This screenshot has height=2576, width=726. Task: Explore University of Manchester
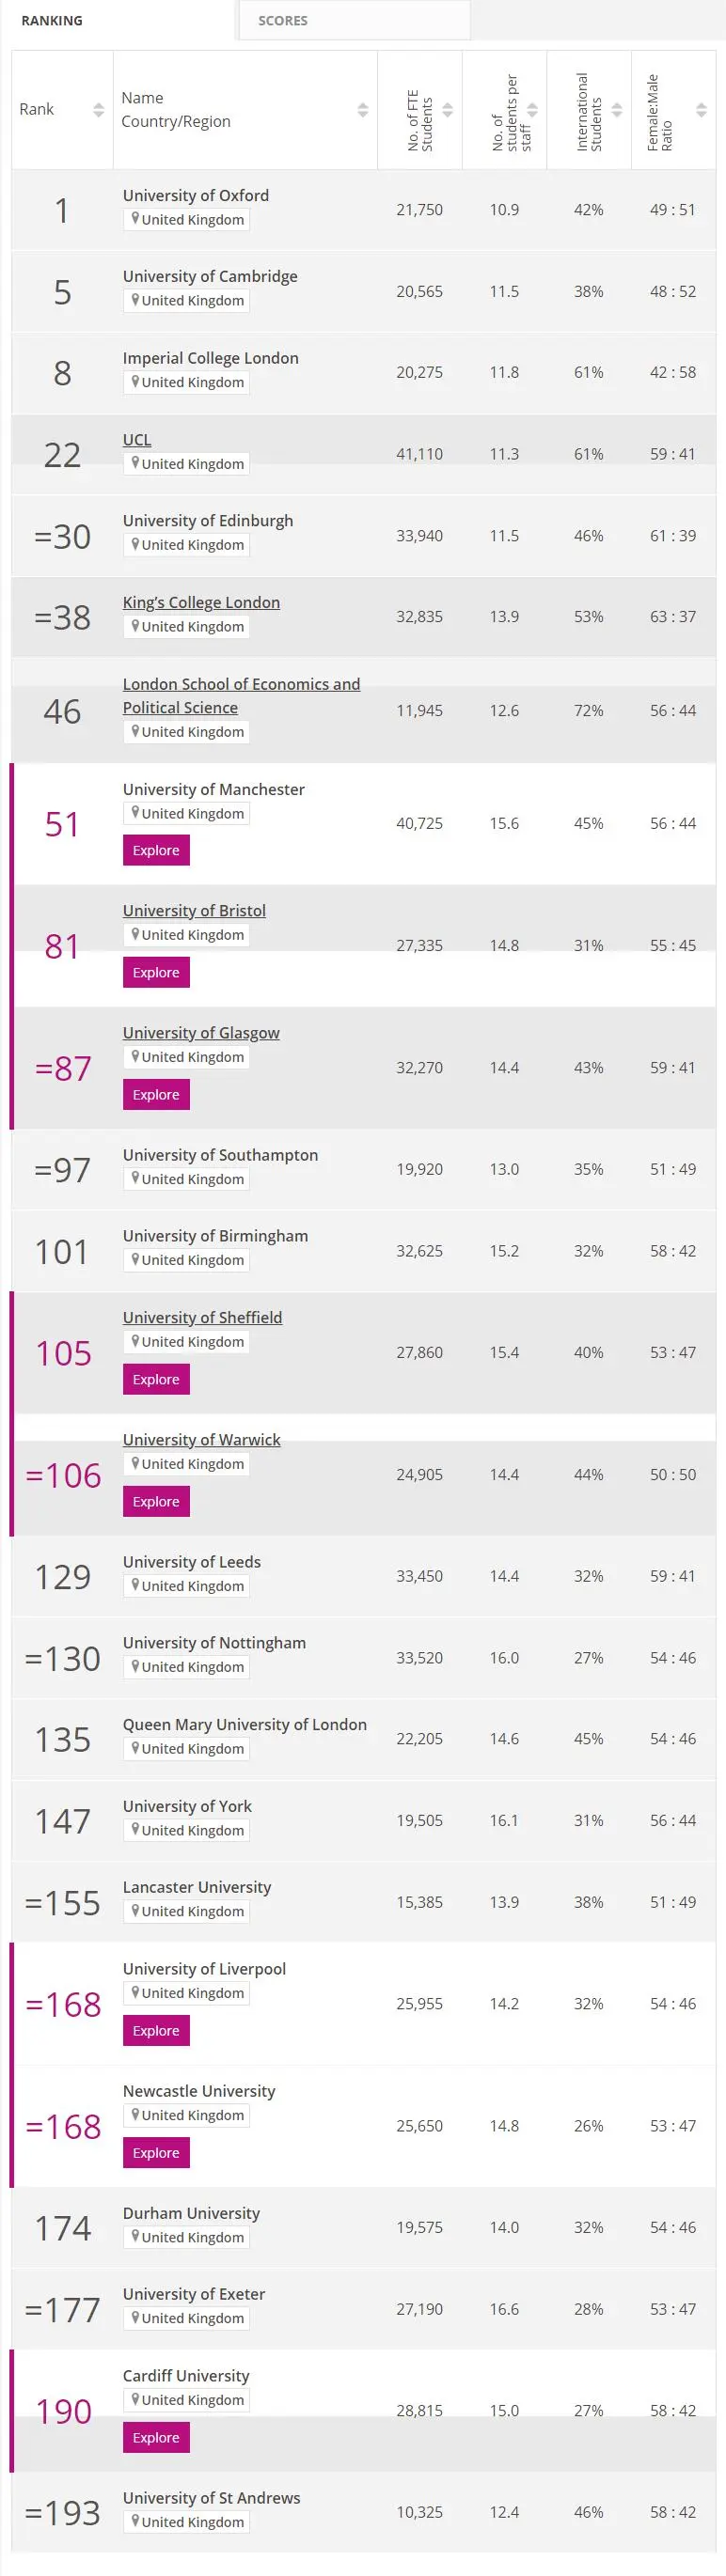tap(156, 850)
